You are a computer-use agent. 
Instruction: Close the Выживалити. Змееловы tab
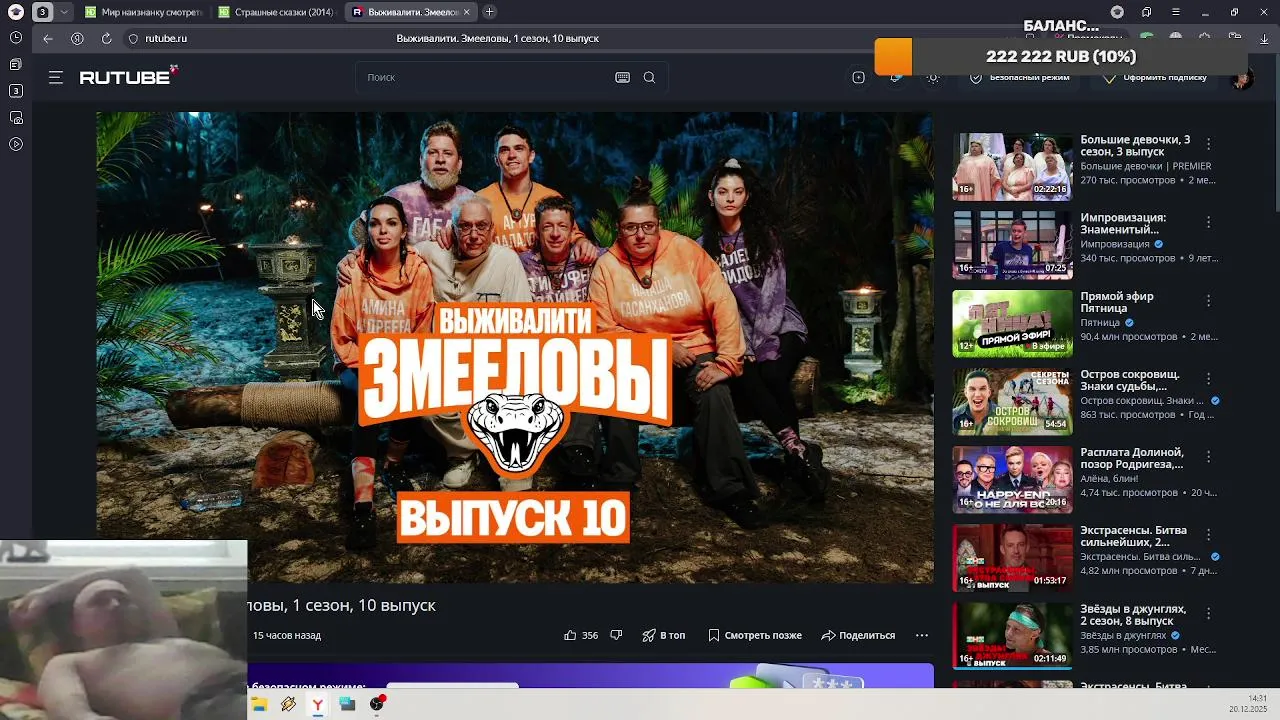coord(467,12)
